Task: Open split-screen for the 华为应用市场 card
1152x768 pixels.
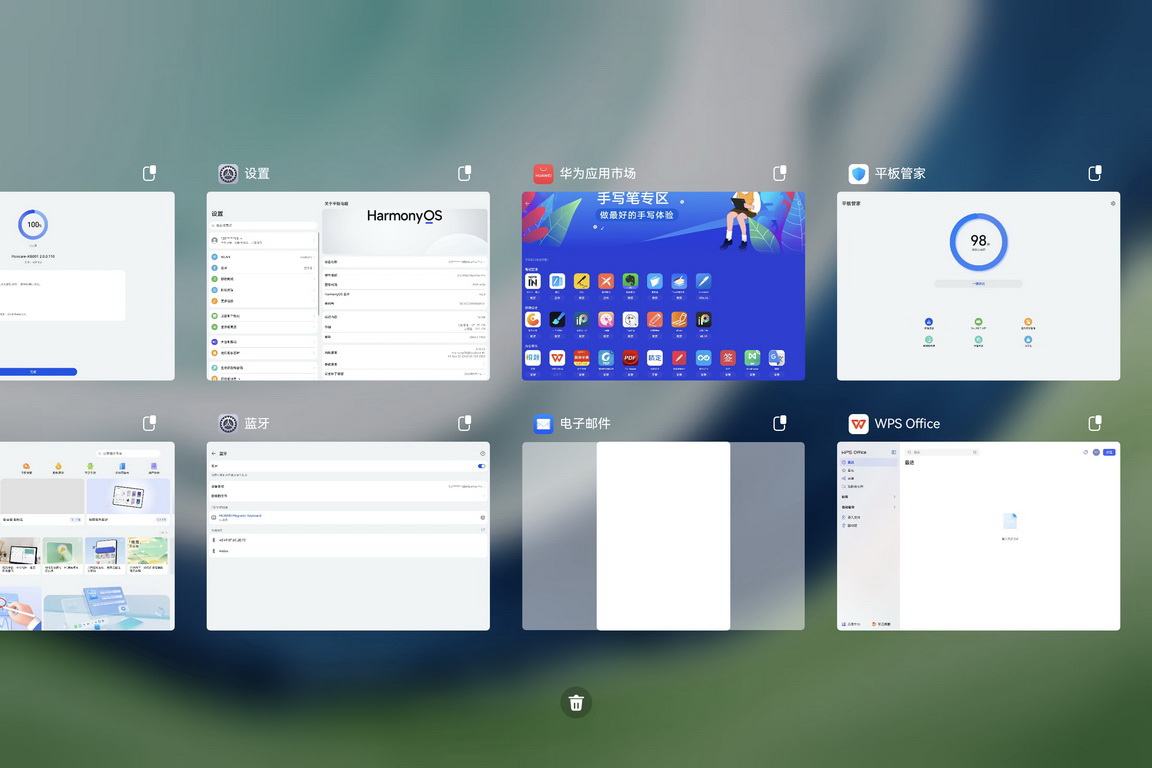Action: pyautogui.click(x=780, y=173)
